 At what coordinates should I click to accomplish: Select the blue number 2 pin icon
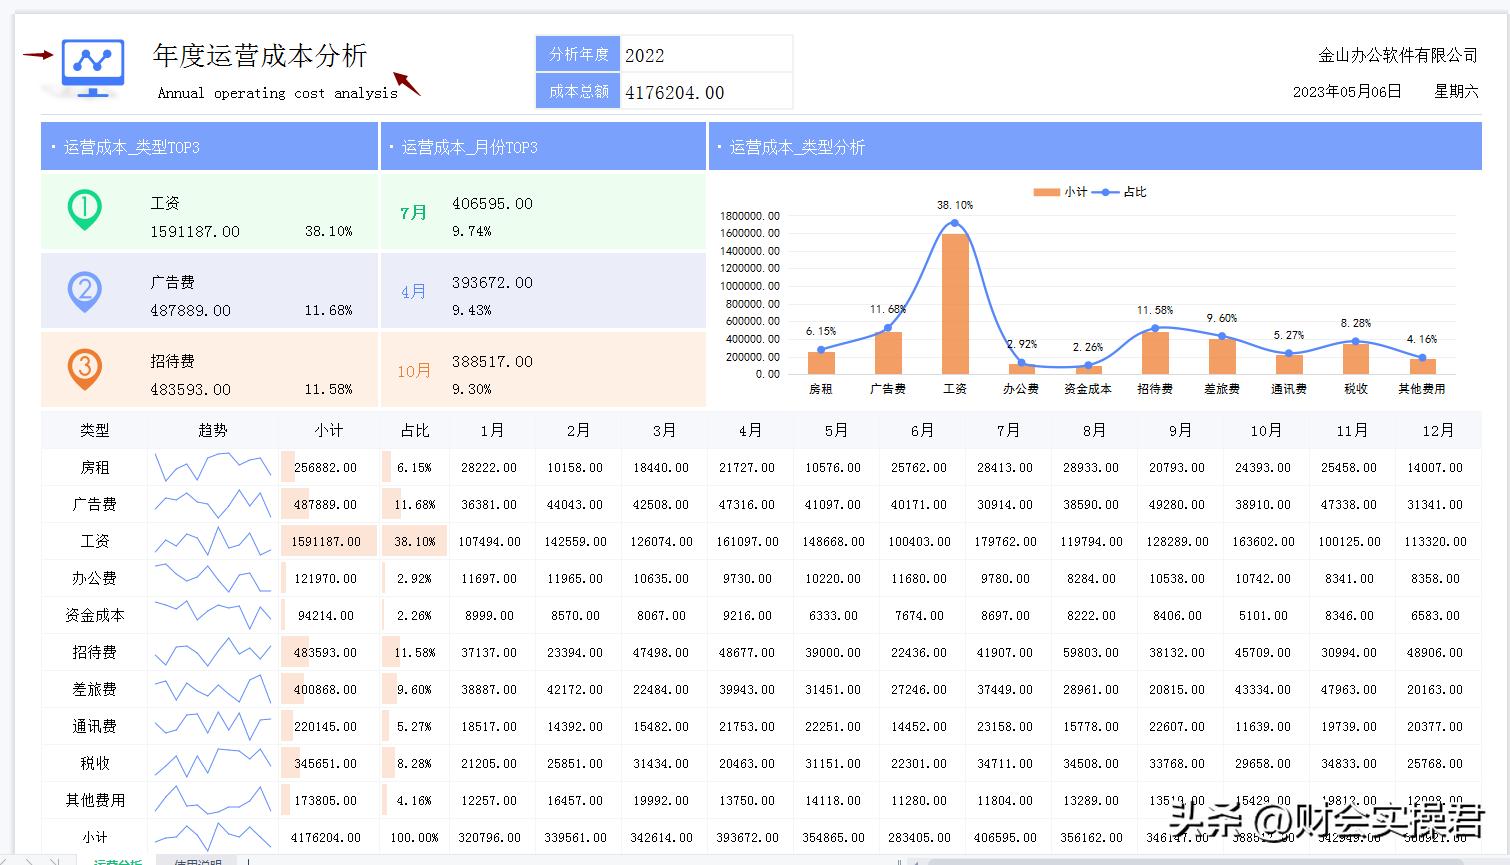coord(84,291)
